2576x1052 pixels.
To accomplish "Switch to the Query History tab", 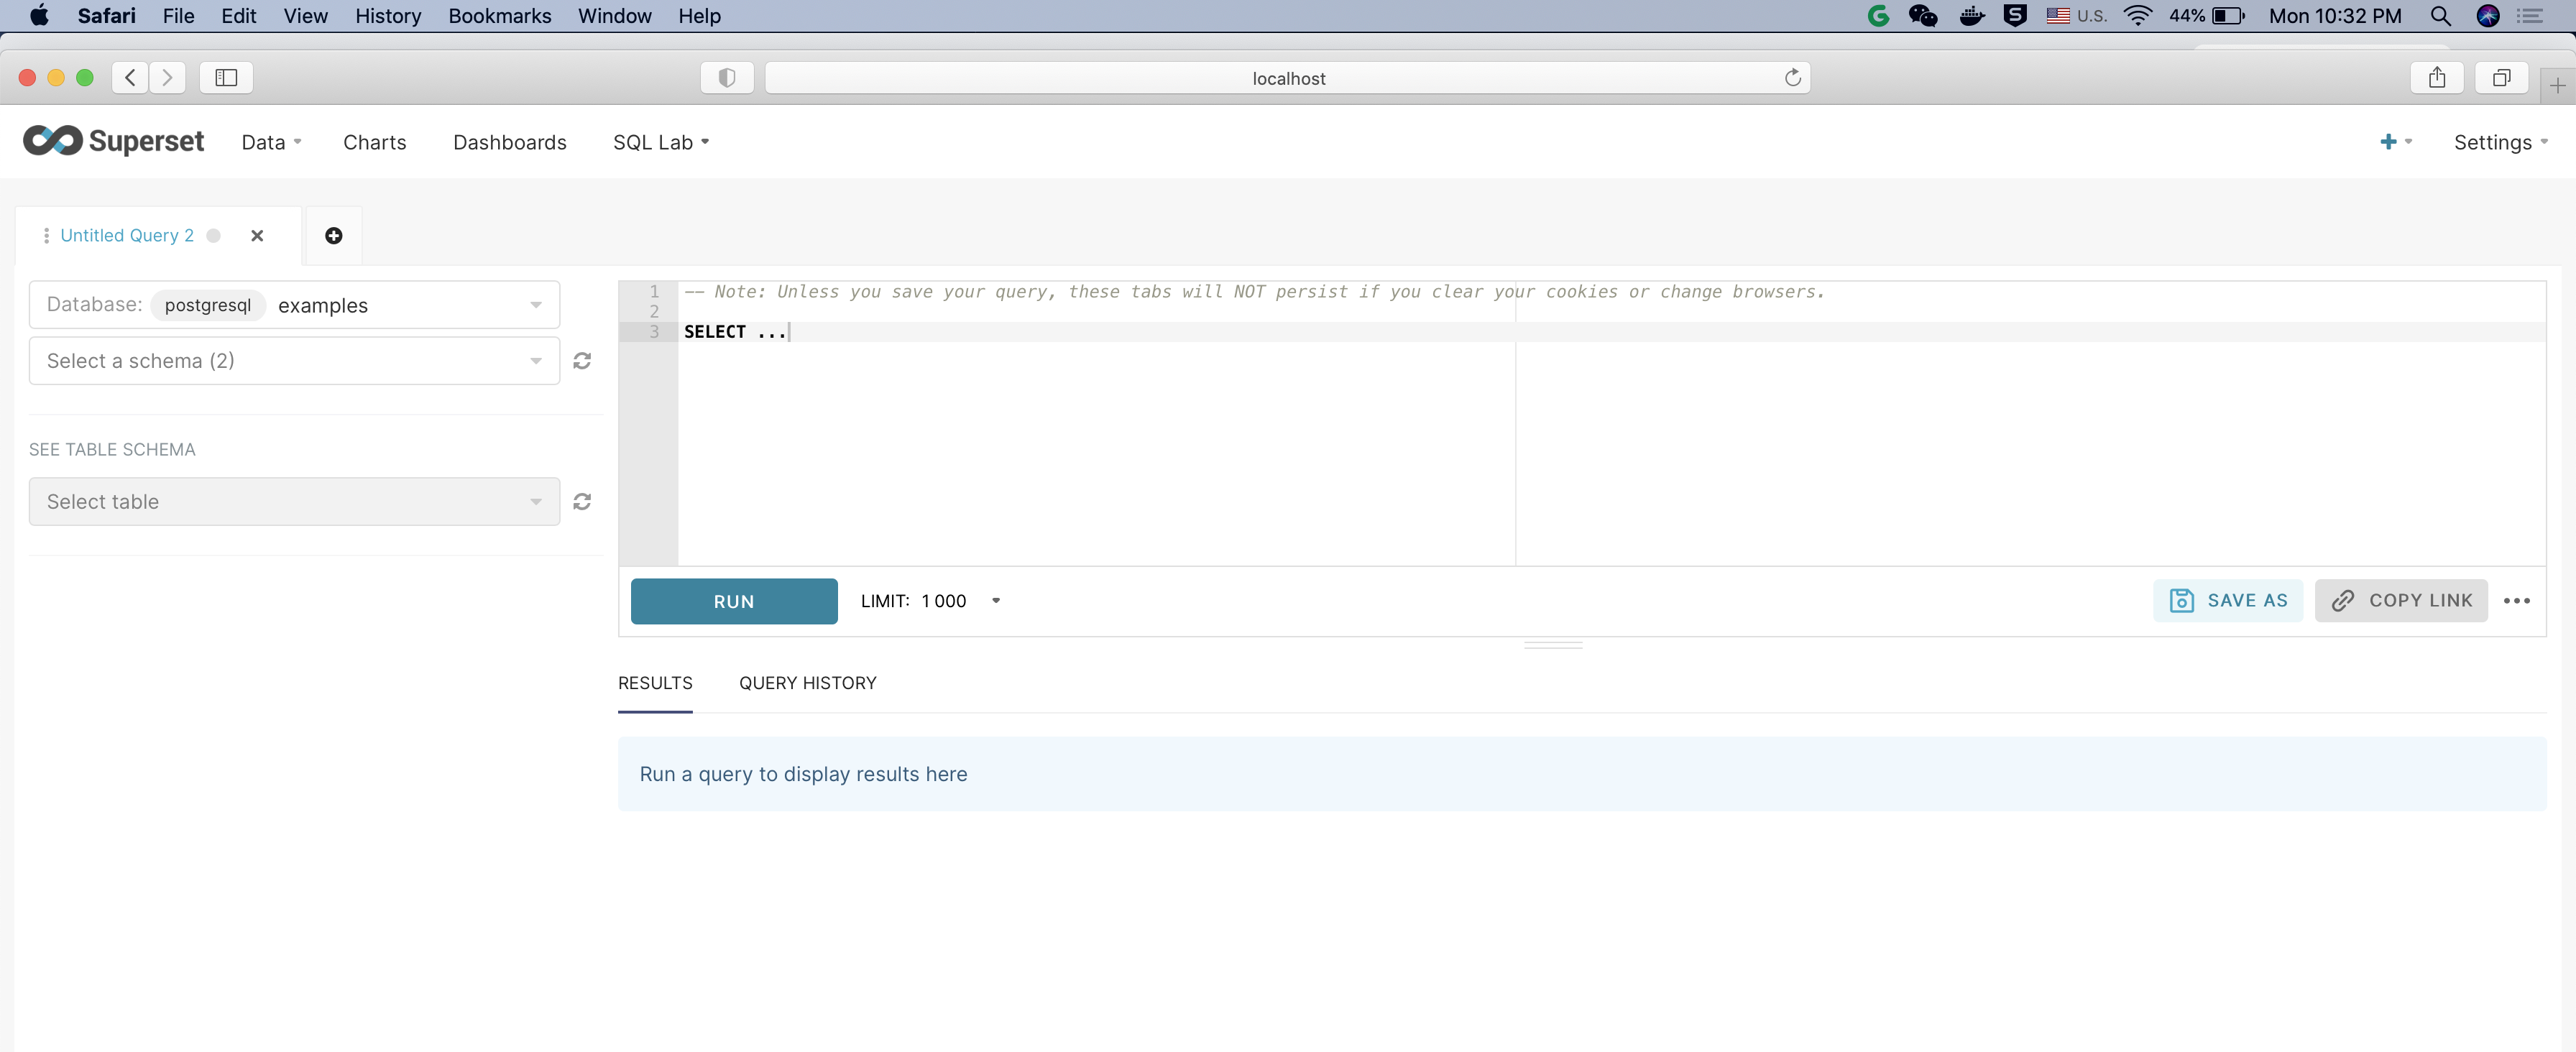I will pos(807,683).
